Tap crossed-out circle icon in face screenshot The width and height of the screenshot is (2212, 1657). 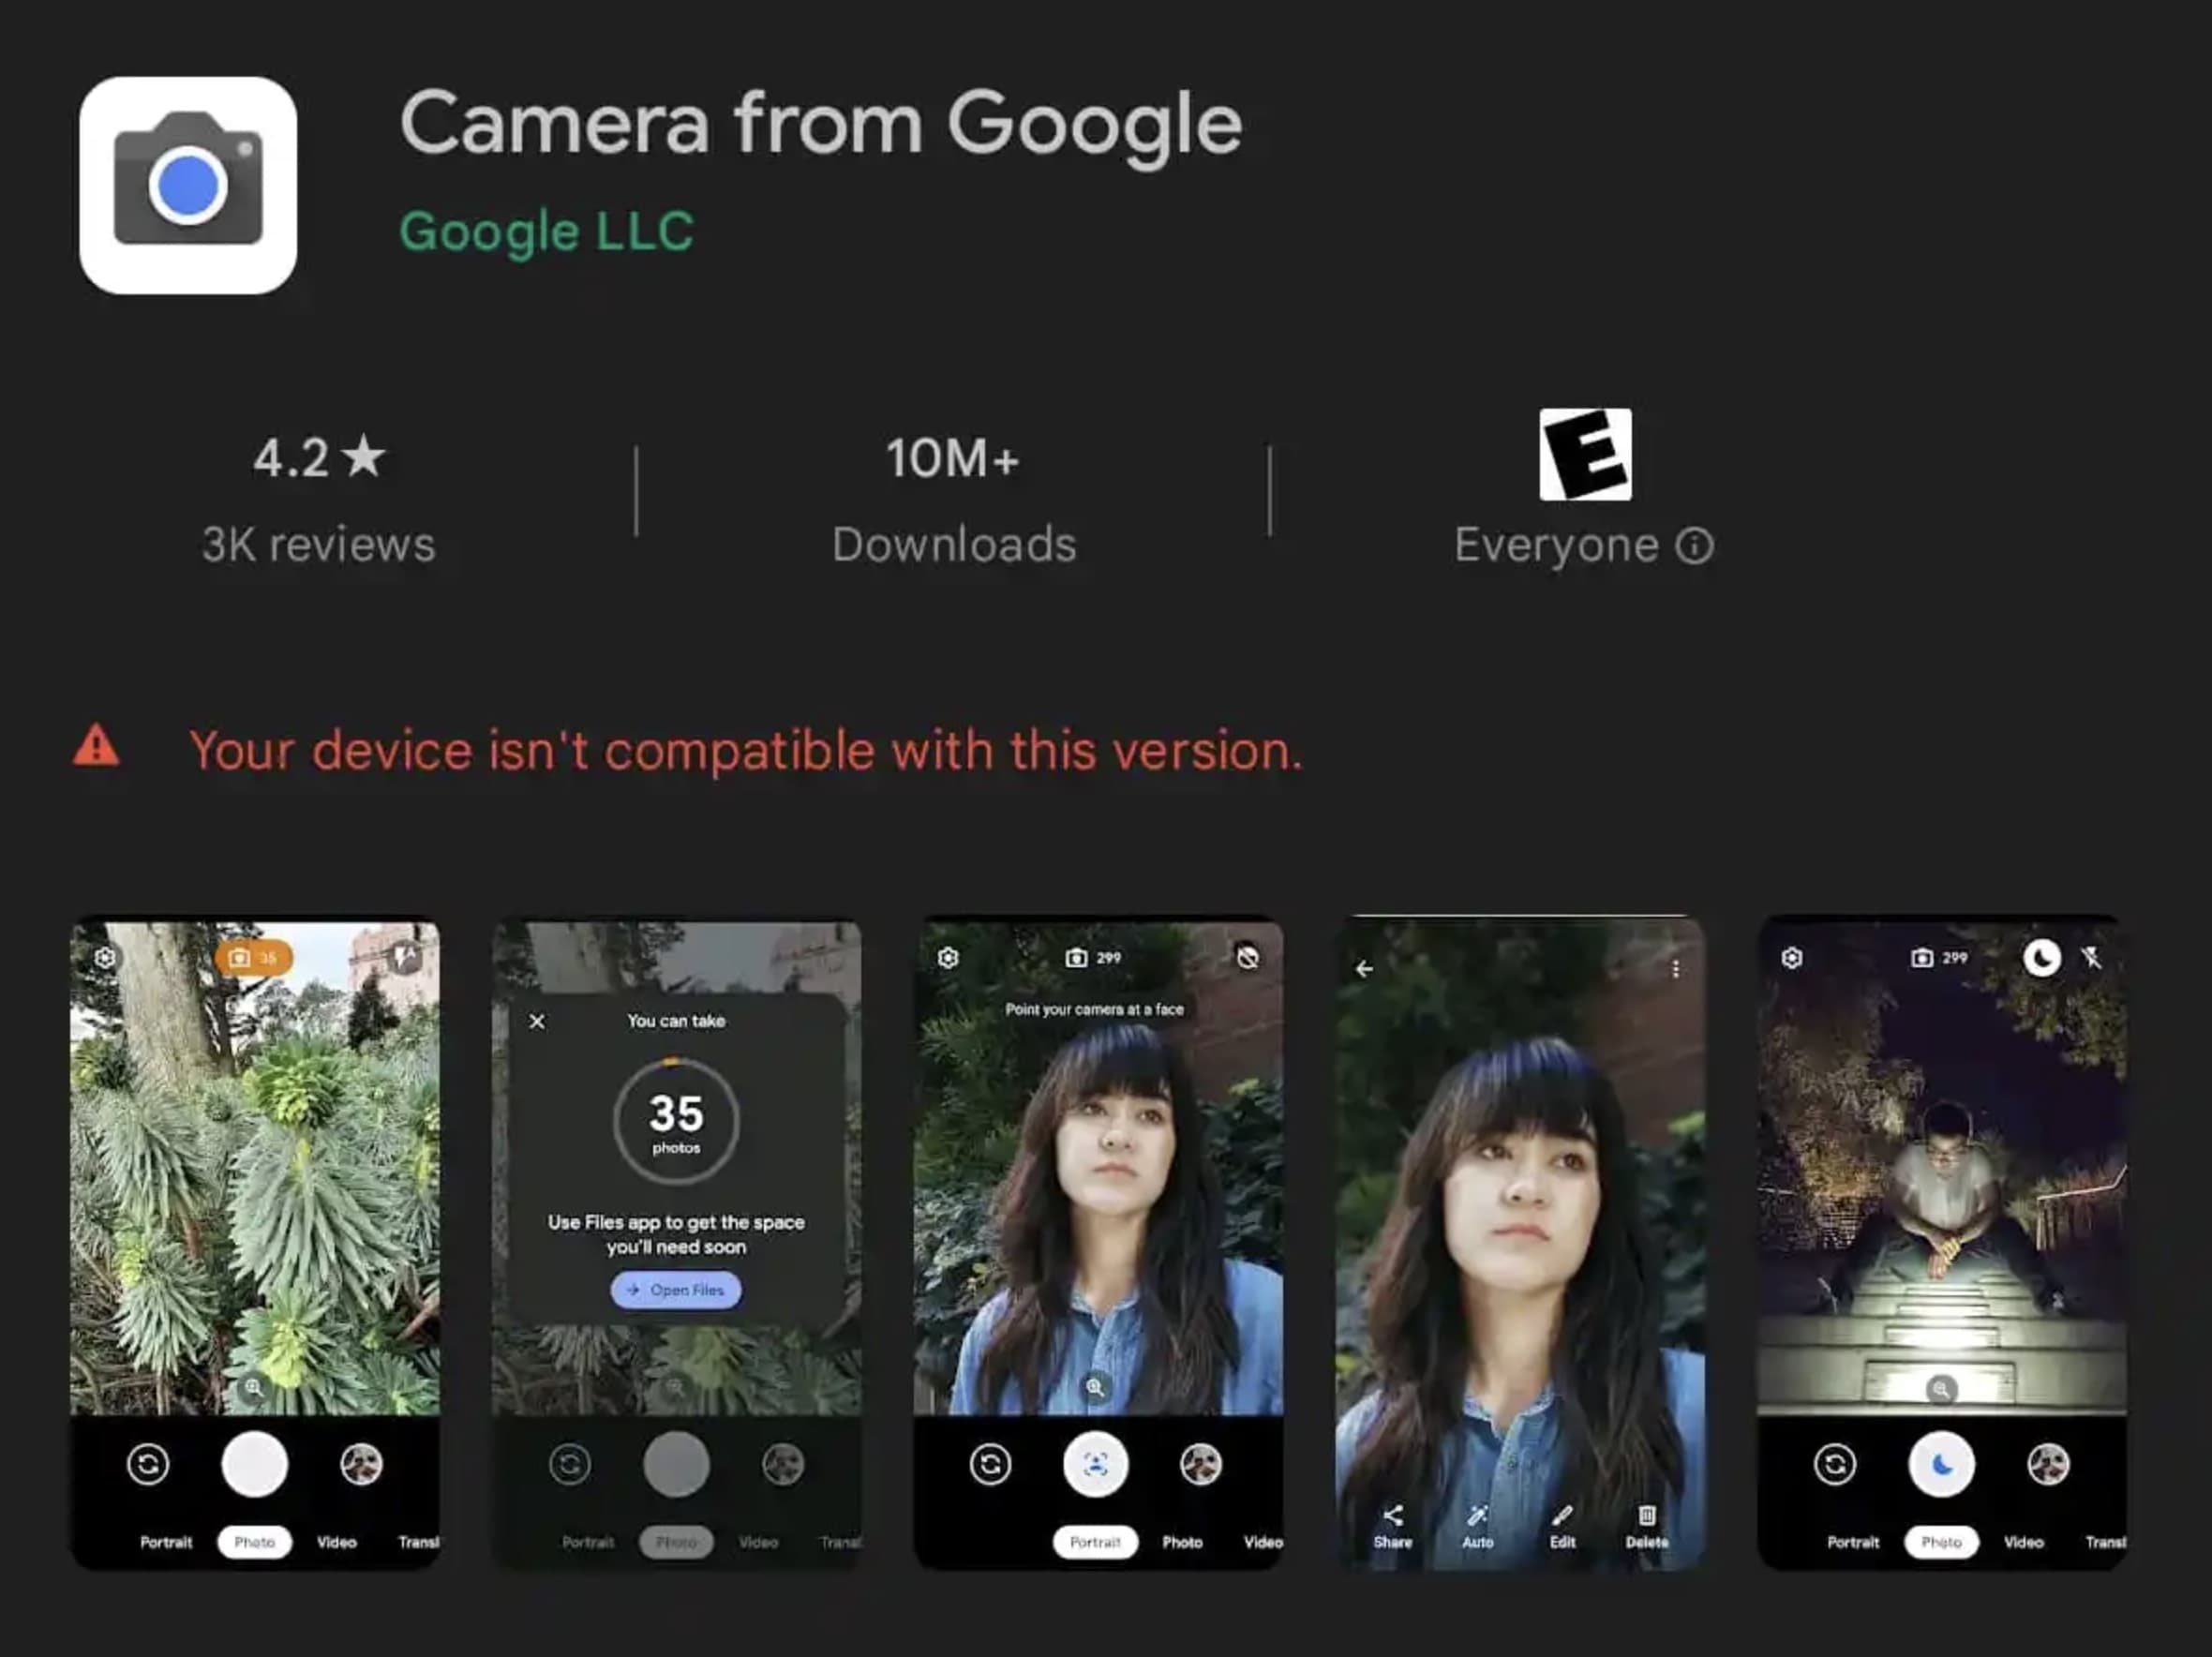point(1247,957)
